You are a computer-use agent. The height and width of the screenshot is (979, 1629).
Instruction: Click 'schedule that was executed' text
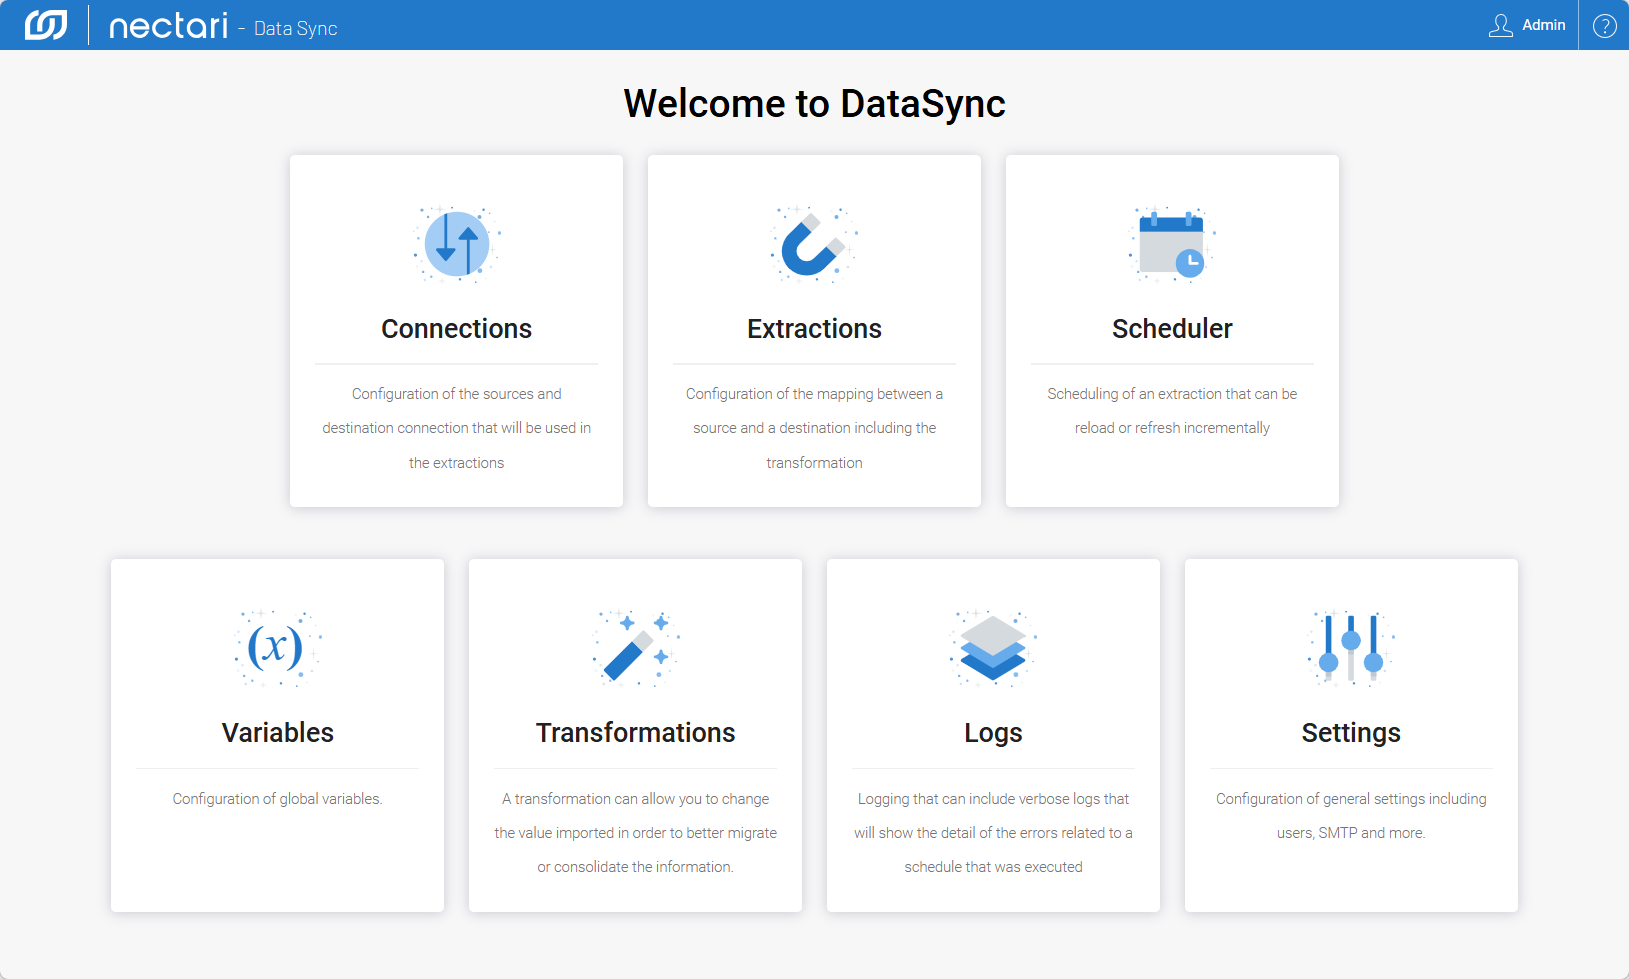[x=993, y=867]
